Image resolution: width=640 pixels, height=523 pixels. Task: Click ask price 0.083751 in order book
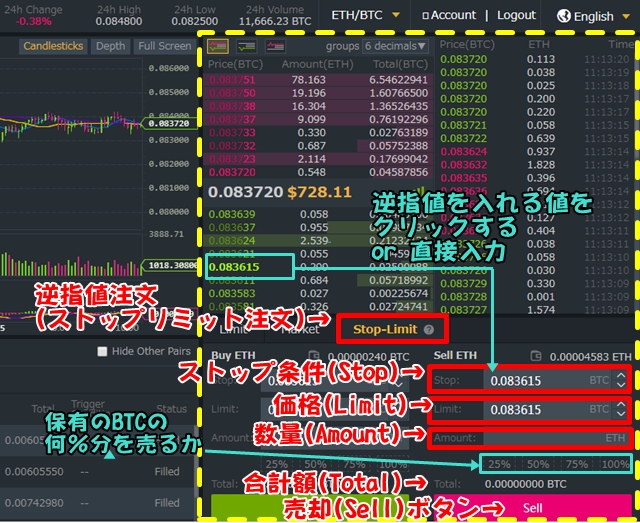tap(232, 80)
